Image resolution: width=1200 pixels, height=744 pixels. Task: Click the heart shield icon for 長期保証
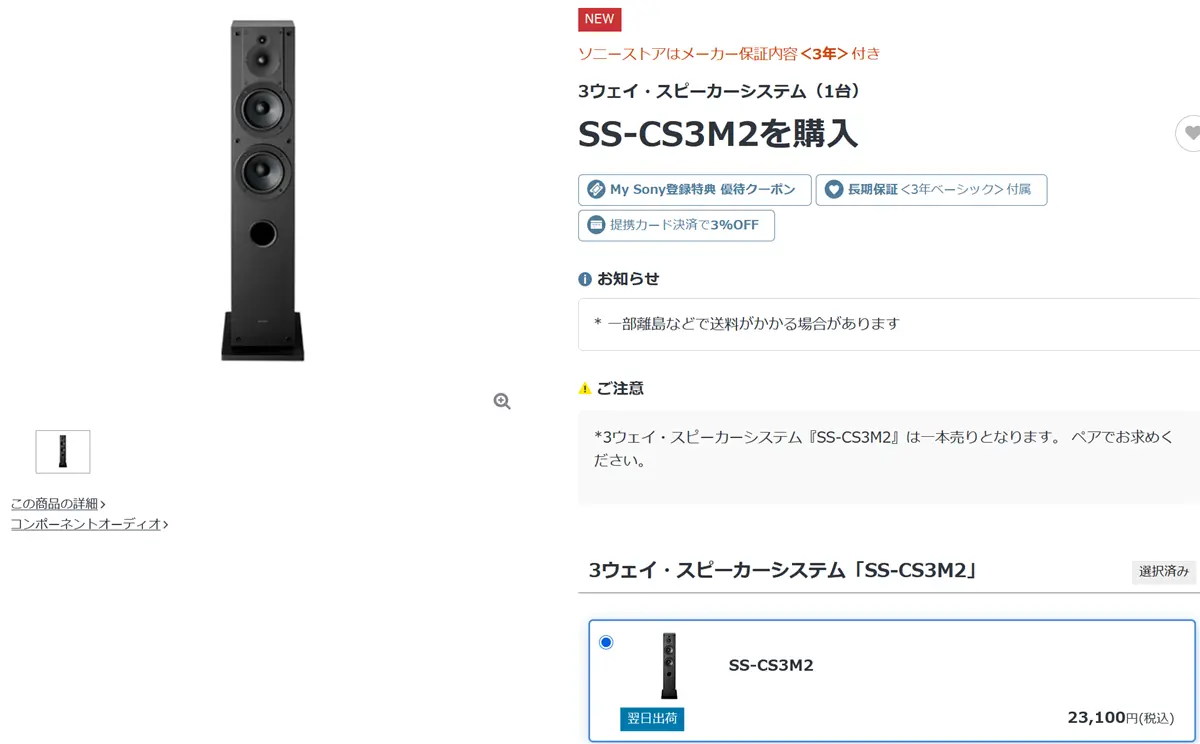833,190
